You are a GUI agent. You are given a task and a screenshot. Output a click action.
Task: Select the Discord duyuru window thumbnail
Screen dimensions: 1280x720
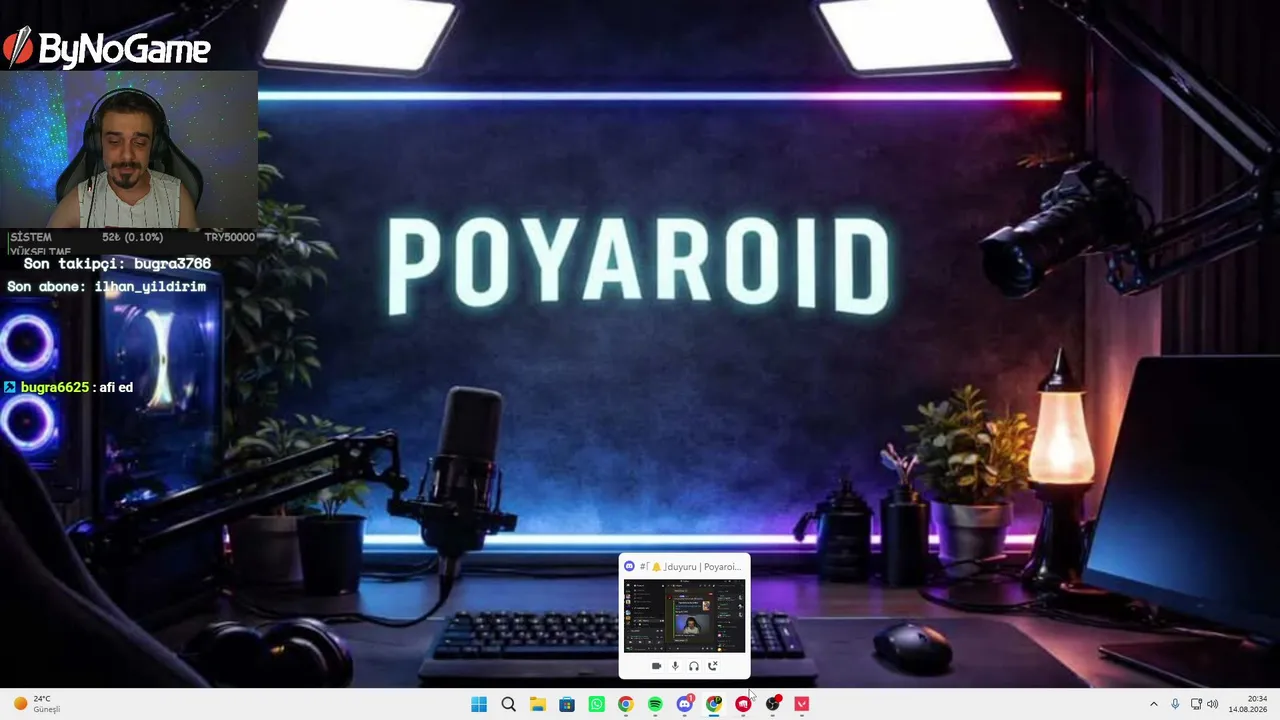(684, 616)
